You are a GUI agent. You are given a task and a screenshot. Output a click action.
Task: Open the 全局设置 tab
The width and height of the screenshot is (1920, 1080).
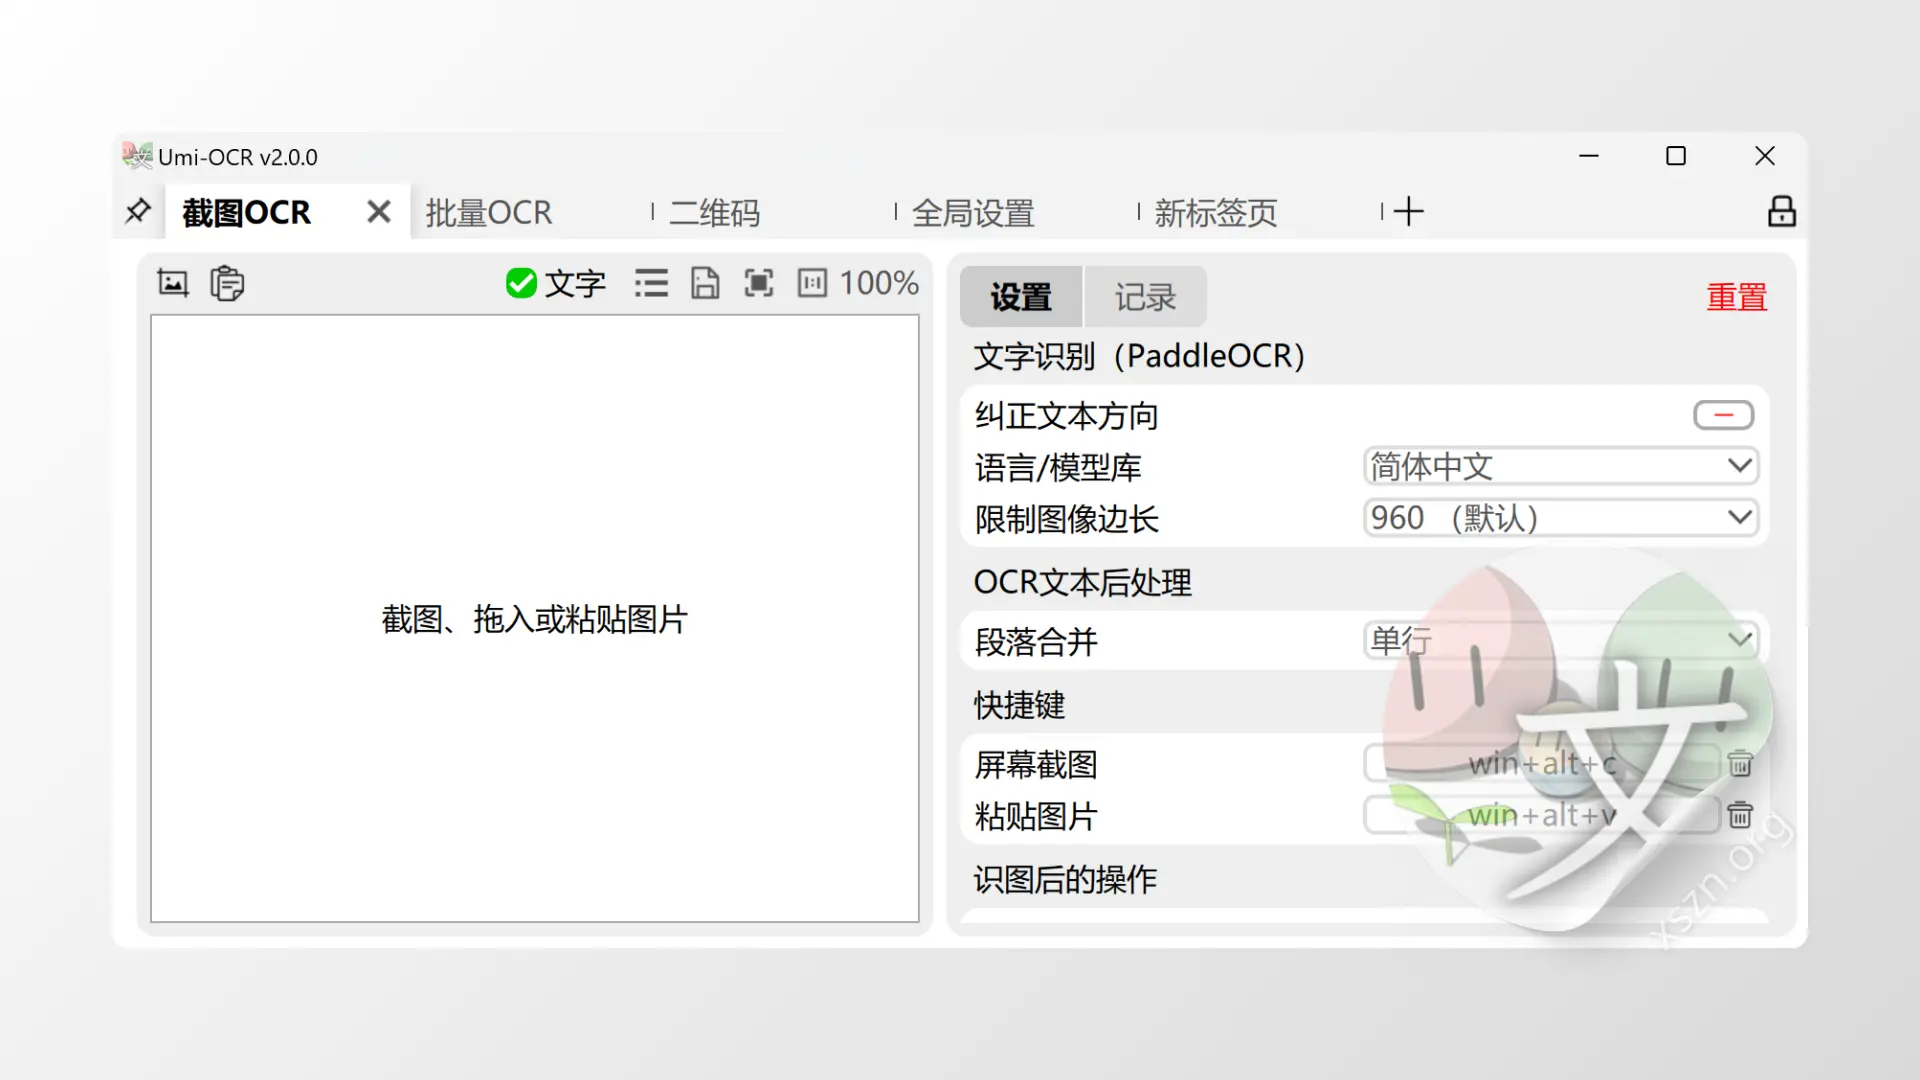[x=973, y=212]
